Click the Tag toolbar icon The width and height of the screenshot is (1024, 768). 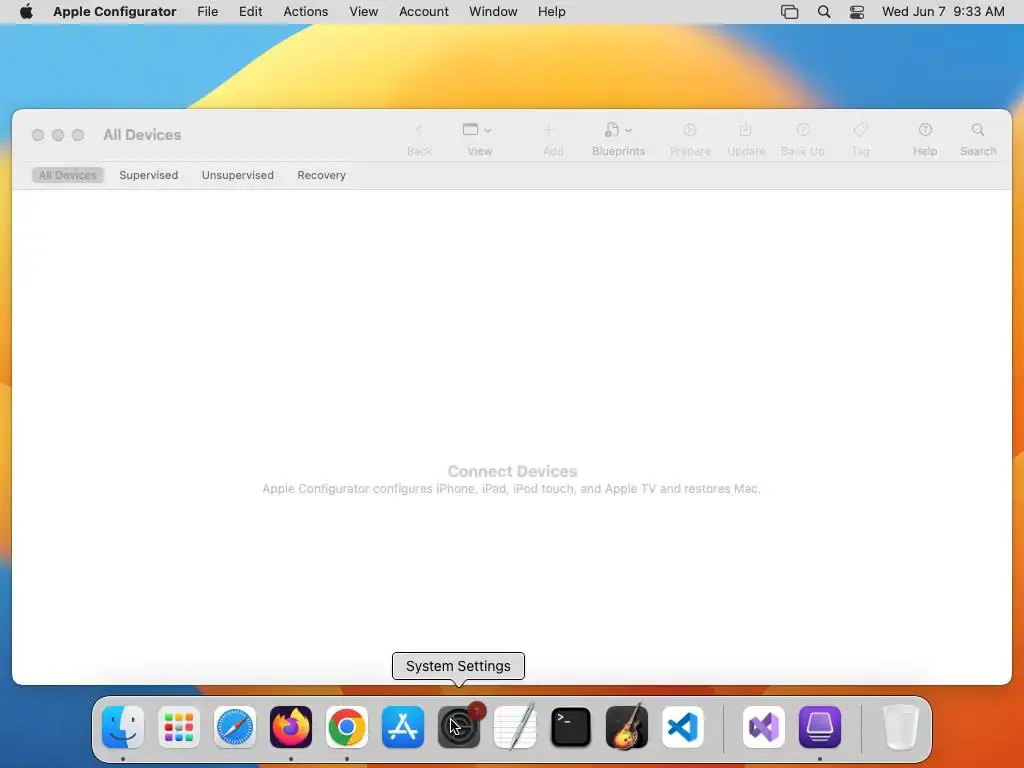(x=860, y=139)
